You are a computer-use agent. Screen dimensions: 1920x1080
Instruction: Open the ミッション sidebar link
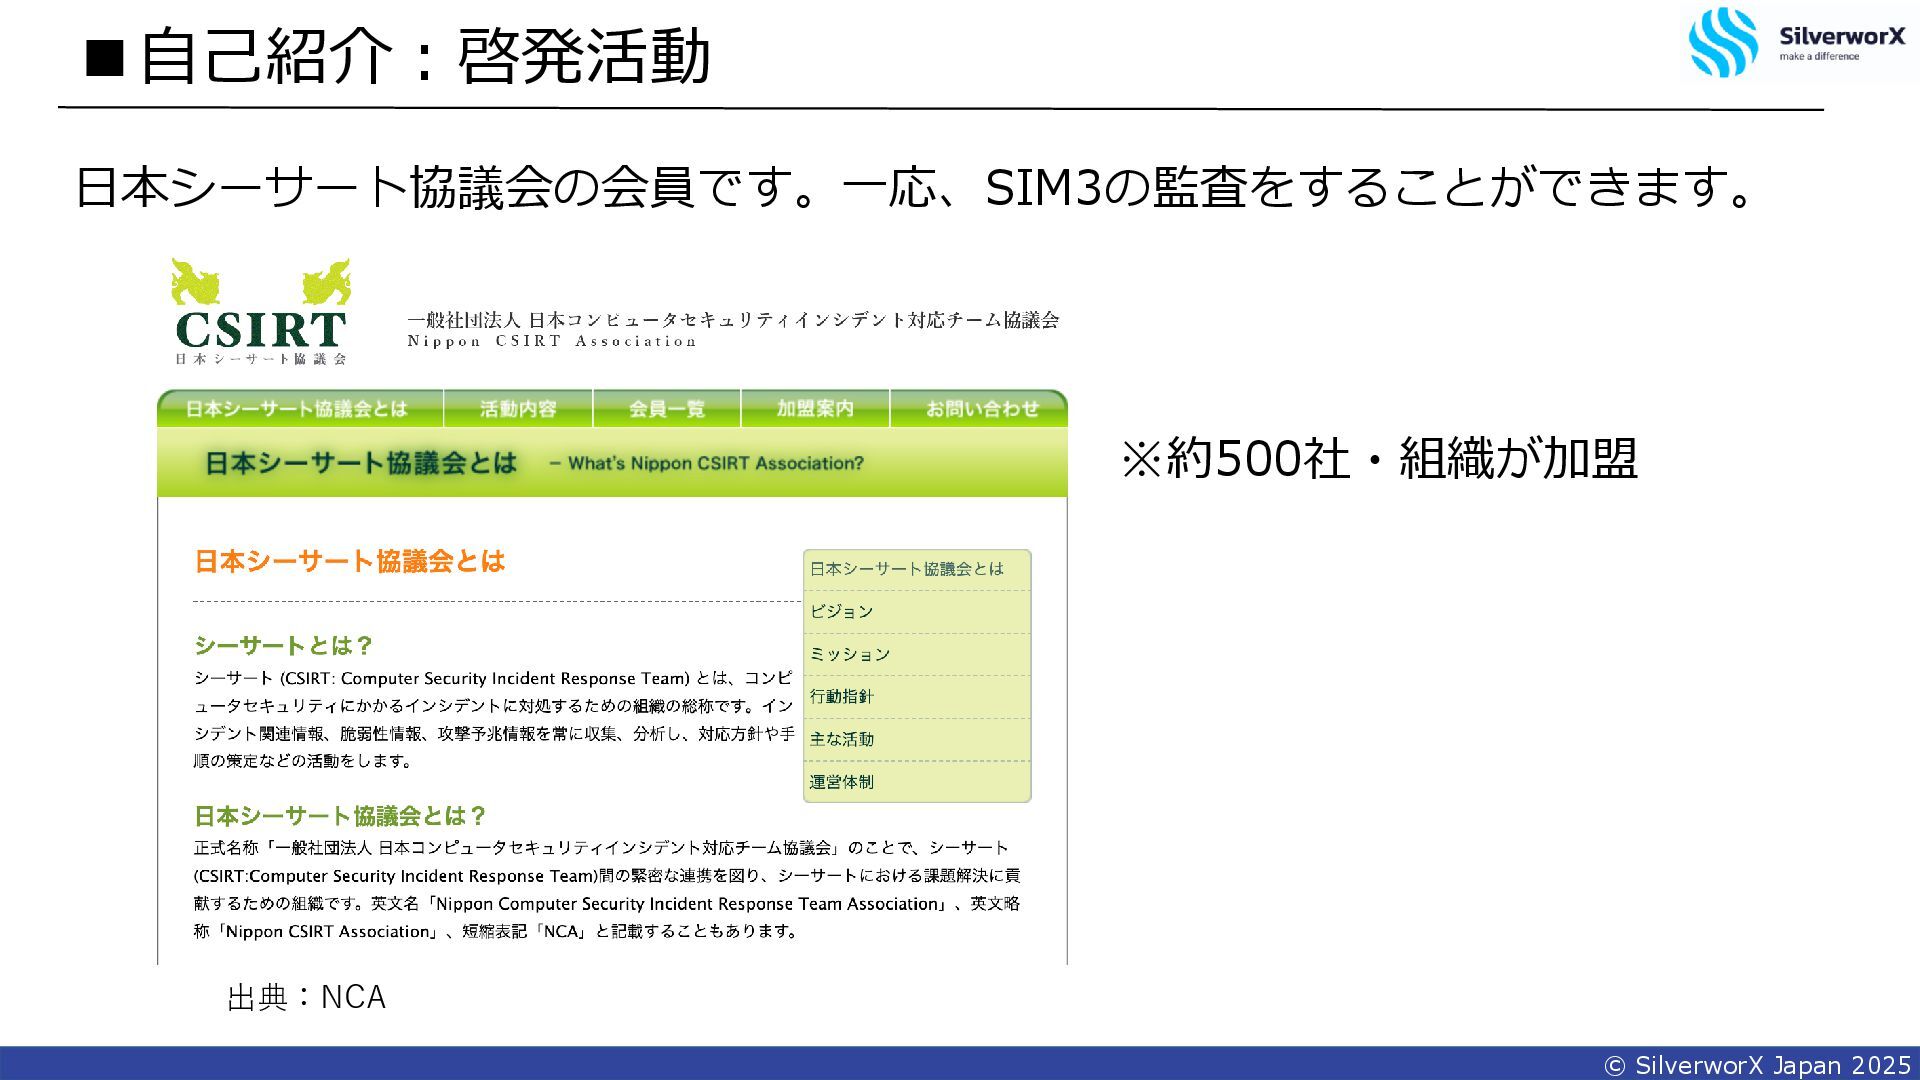coord(849,654)
